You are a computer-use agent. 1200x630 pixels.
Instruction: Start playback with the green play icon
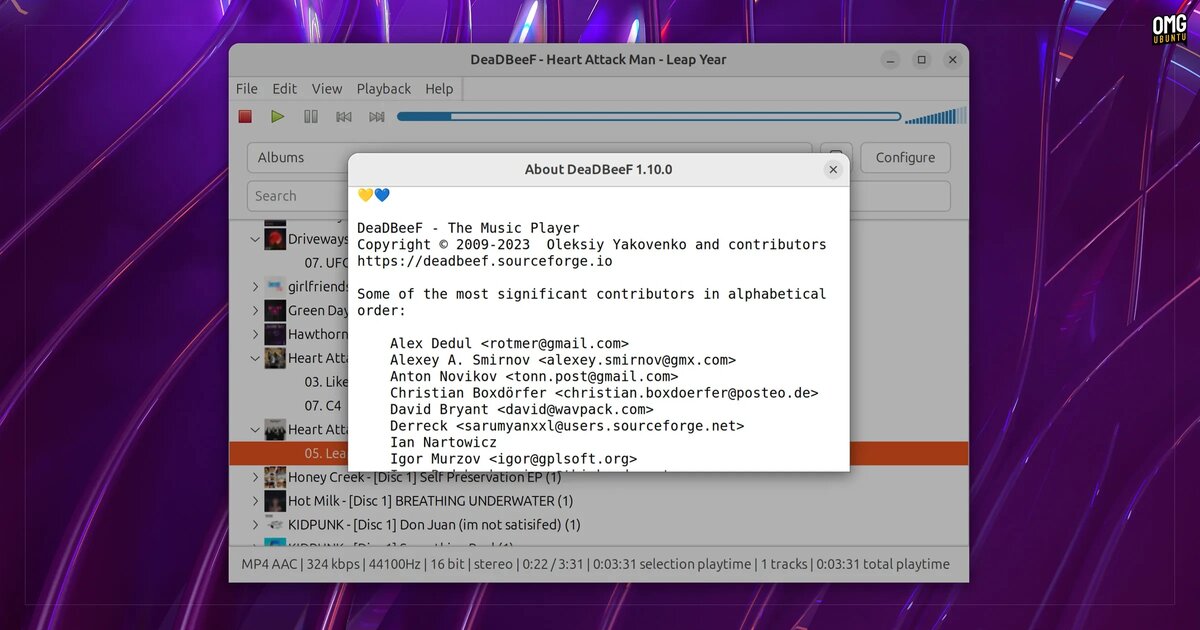(277, 116)
